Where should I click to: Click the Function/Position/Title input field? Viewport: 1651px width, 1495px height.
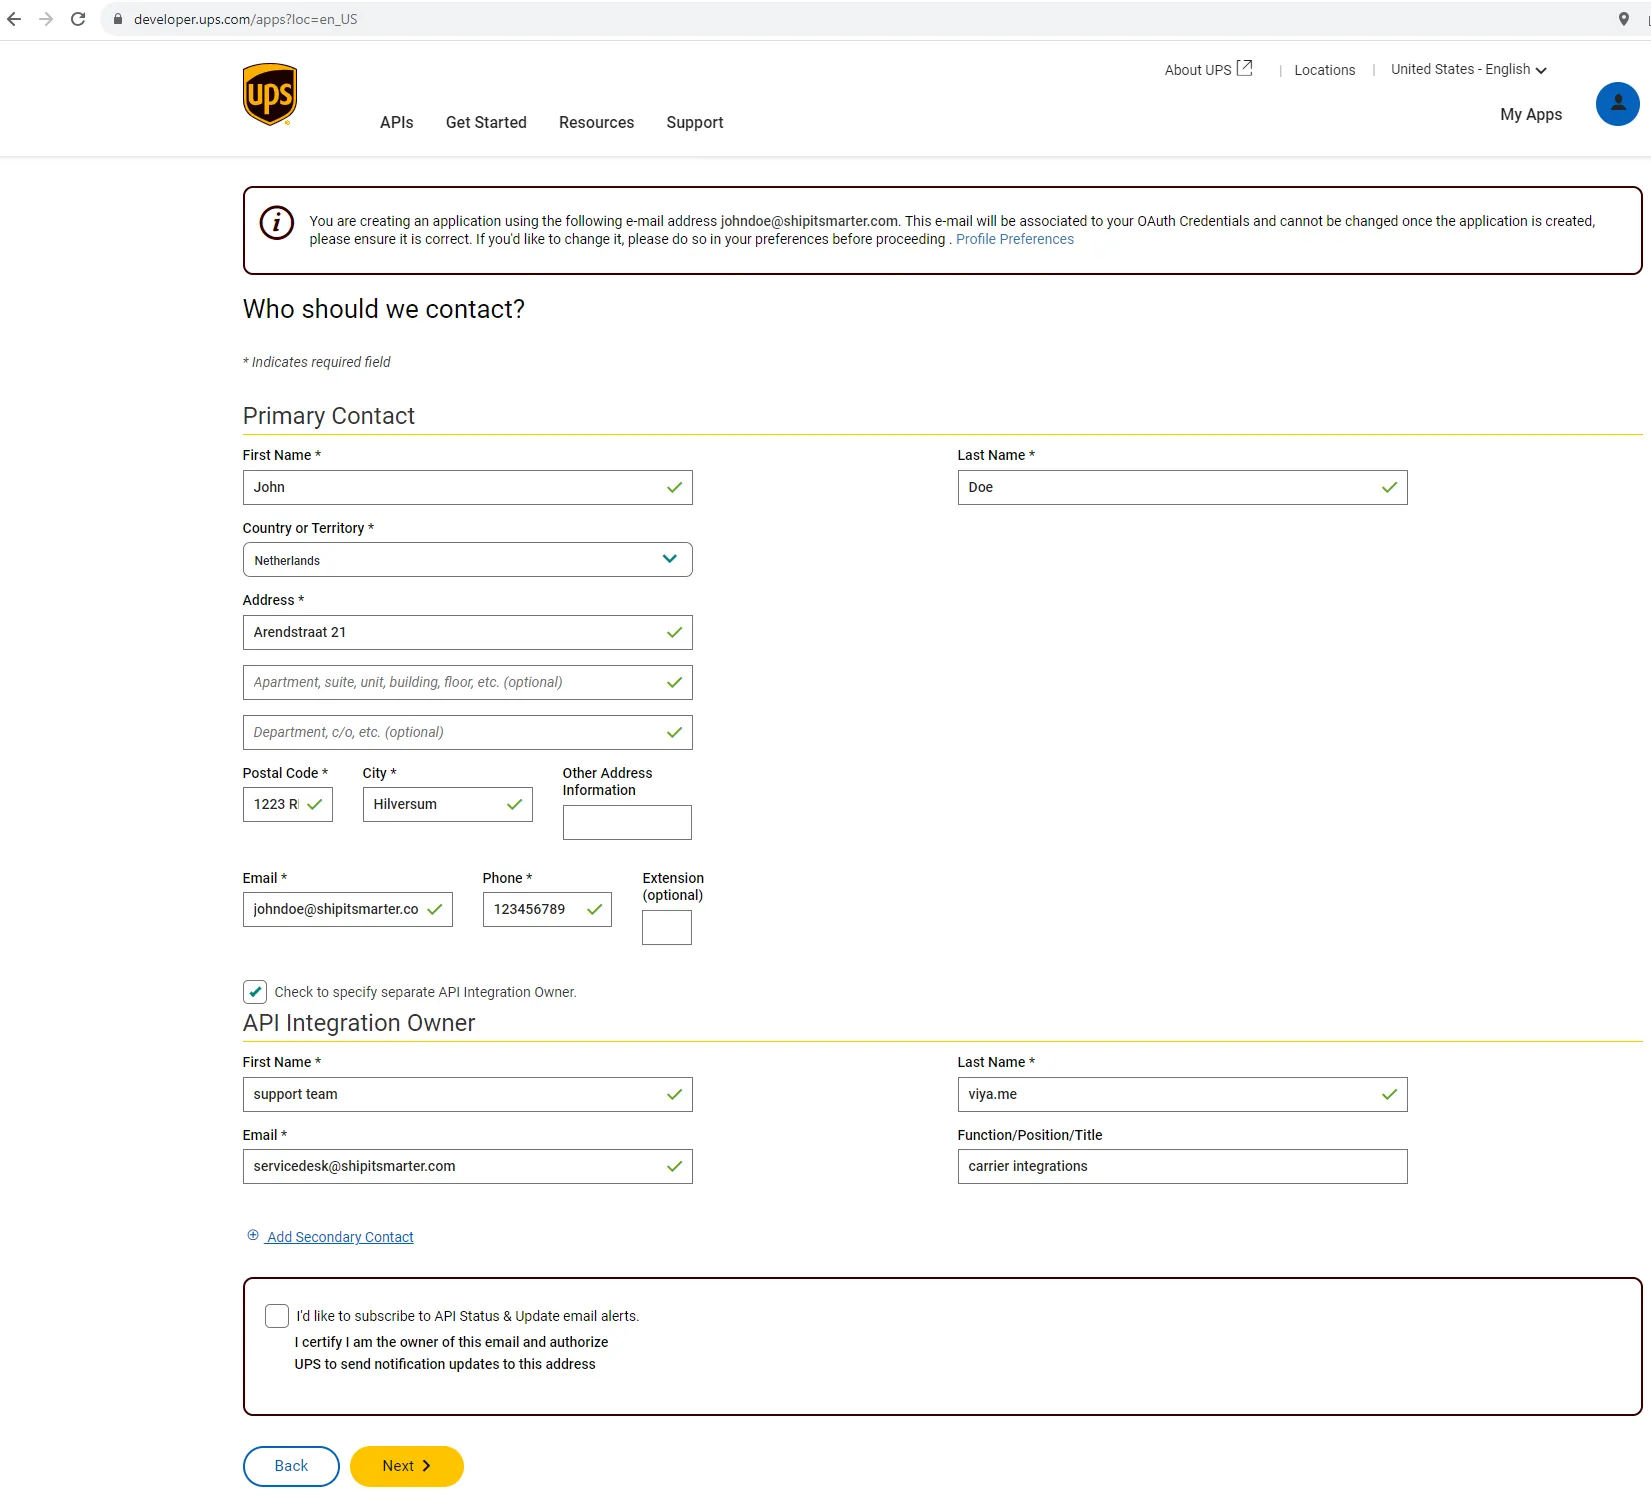tap(1181, 1166)
